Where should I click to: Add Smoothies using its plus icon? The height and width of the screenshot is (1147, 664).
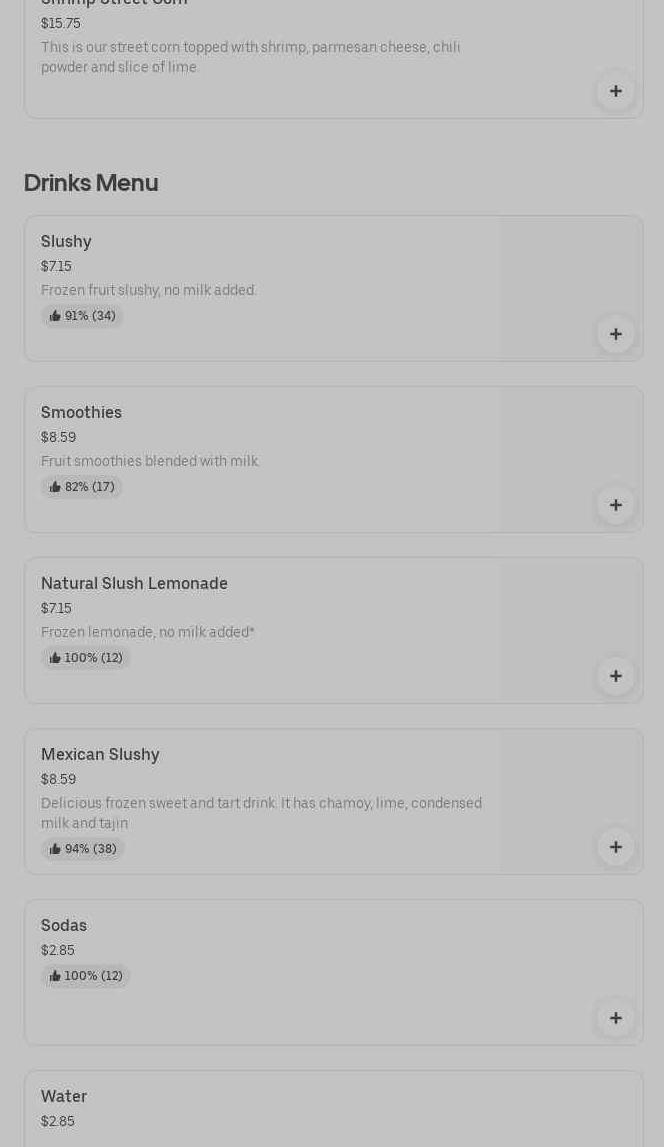[616, 505]
